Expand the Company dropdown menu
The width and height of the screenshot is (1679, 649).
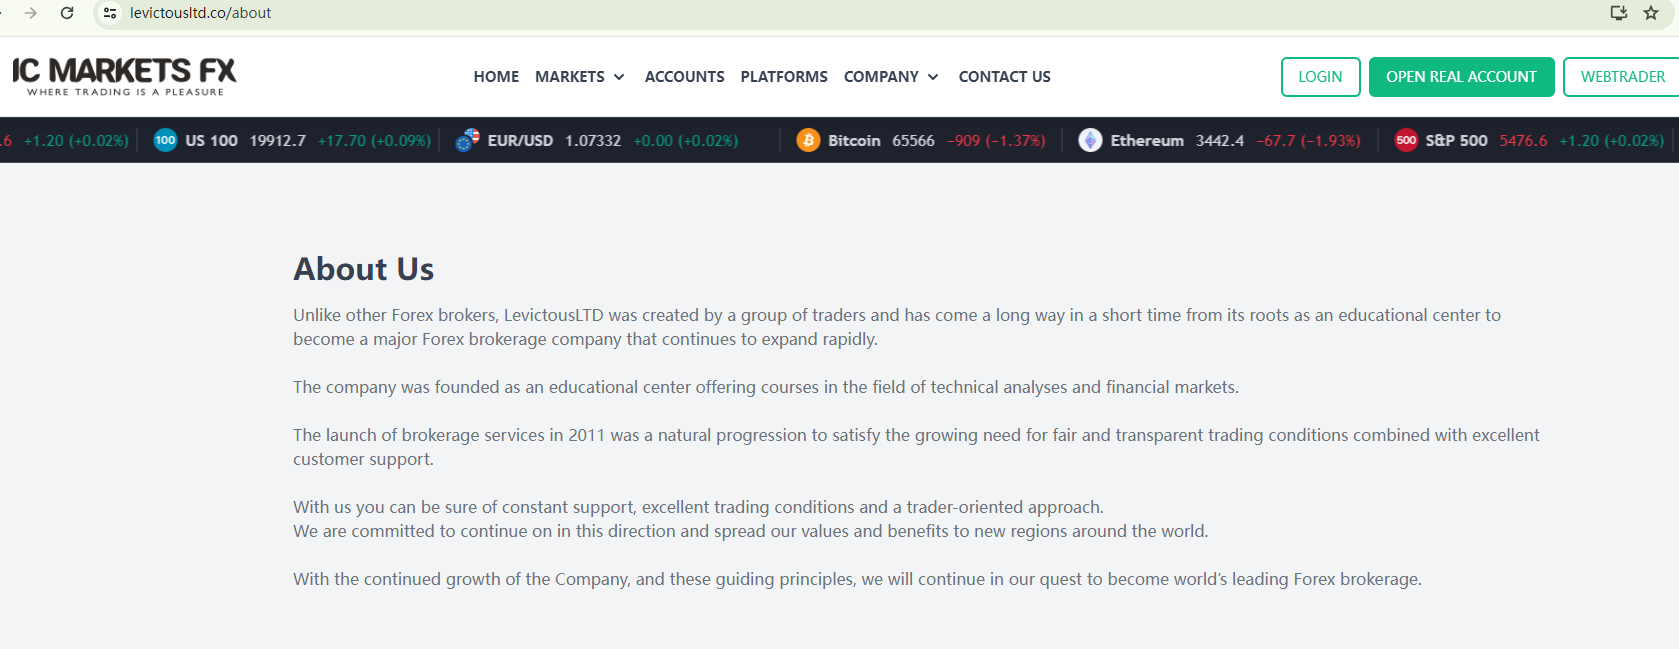[891, 77]
